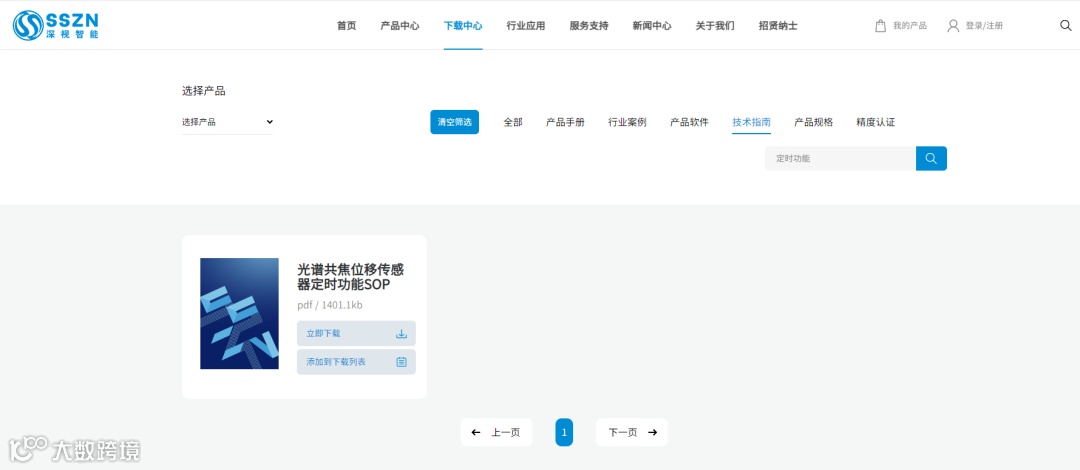Select the 精度认证 filter tab

coord(875,122)
